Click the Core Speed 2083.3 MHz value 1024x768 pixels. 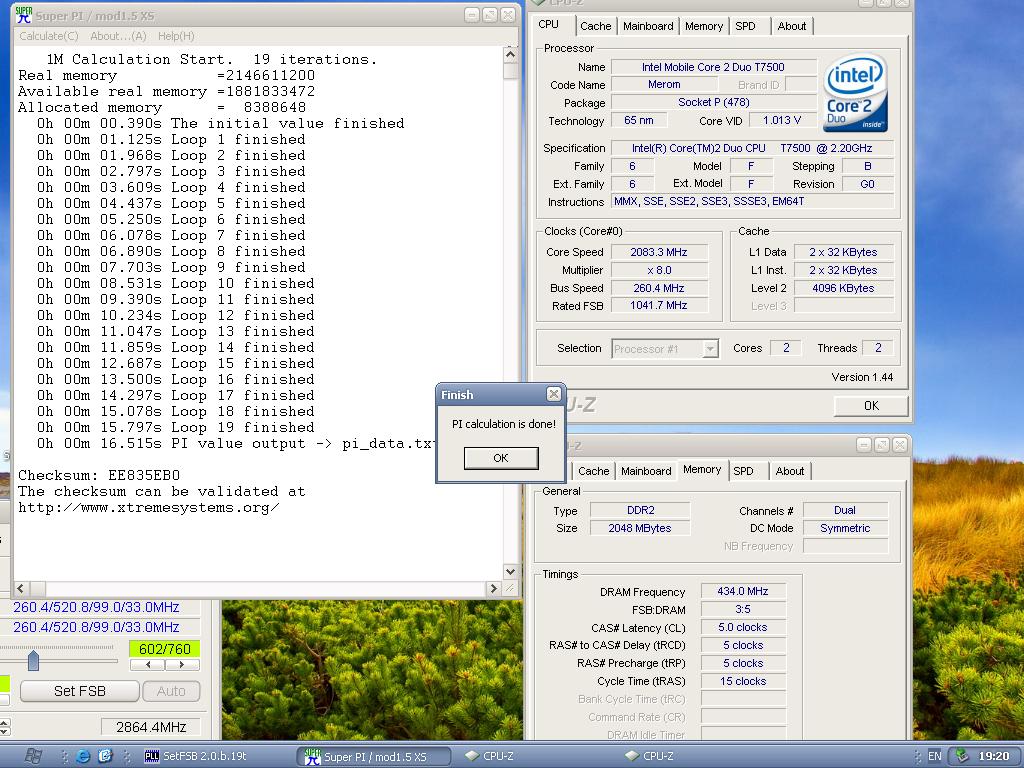[659, 252]
